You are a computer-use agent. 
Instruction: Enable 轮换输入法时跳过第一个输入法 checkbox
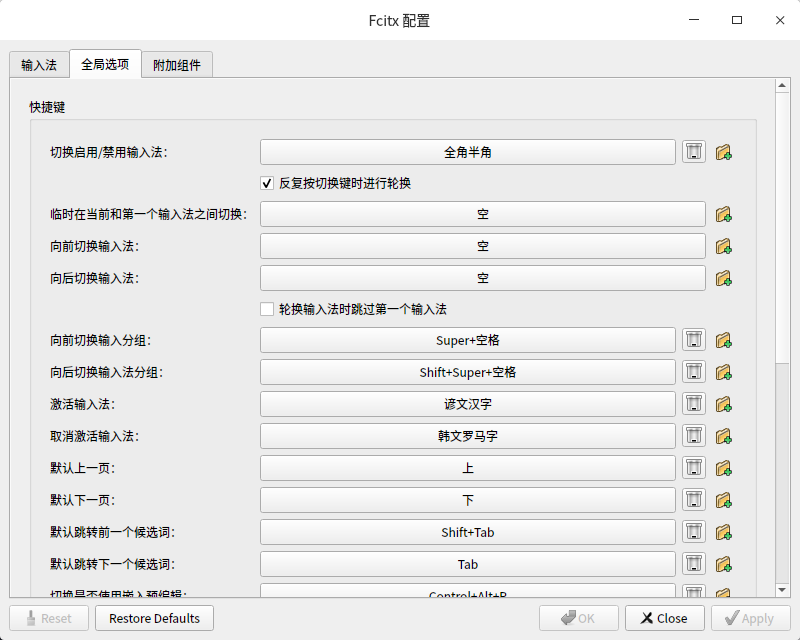pos(267,309)
